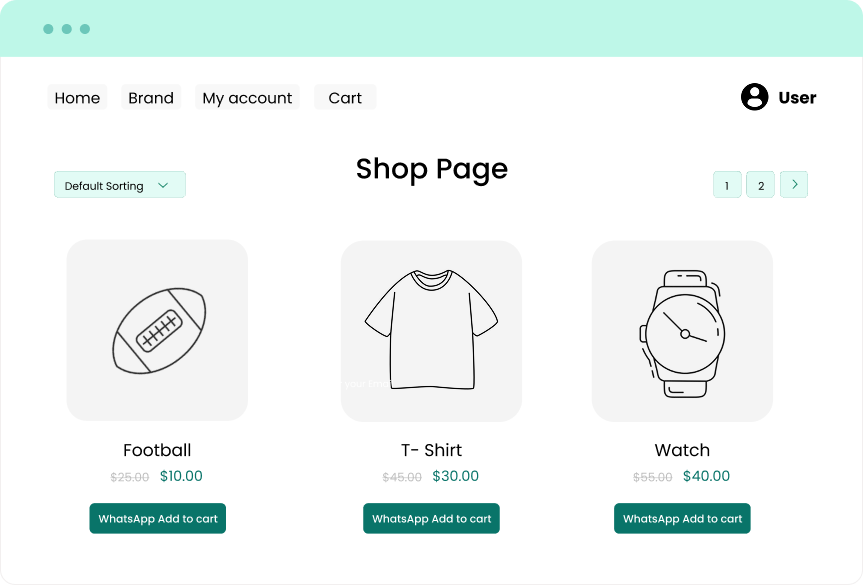
Task: Click the next page chevron icon
Action: coord(794,184)
